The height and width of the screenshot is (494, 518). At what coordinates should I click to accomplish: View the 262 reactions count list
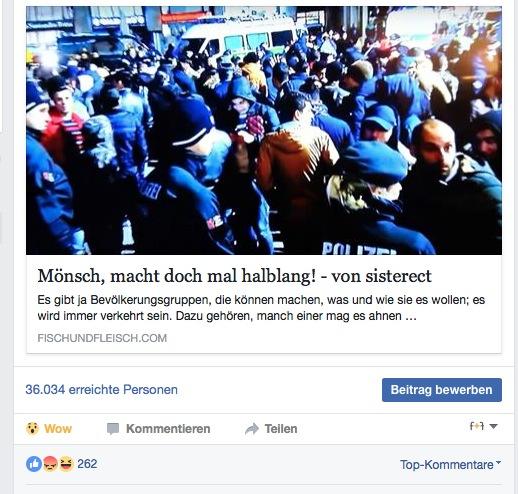87,464
